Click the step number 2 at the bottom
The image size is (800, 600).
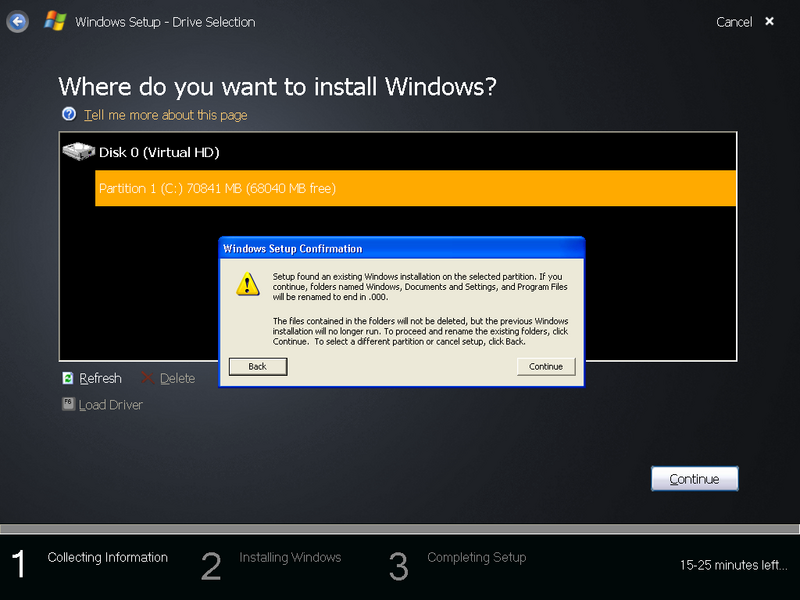pos(211,566)
